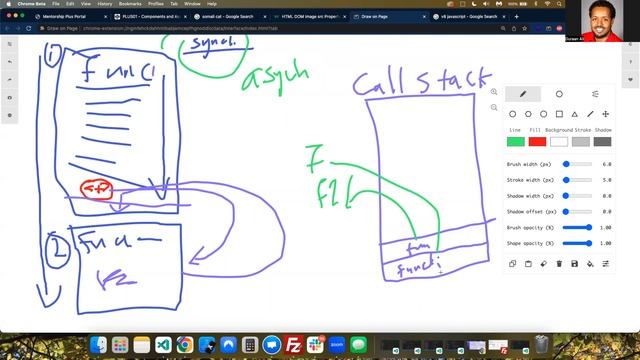640x360 pixels.
Task: Pick the square shape tool
Action: click(559, 114)
